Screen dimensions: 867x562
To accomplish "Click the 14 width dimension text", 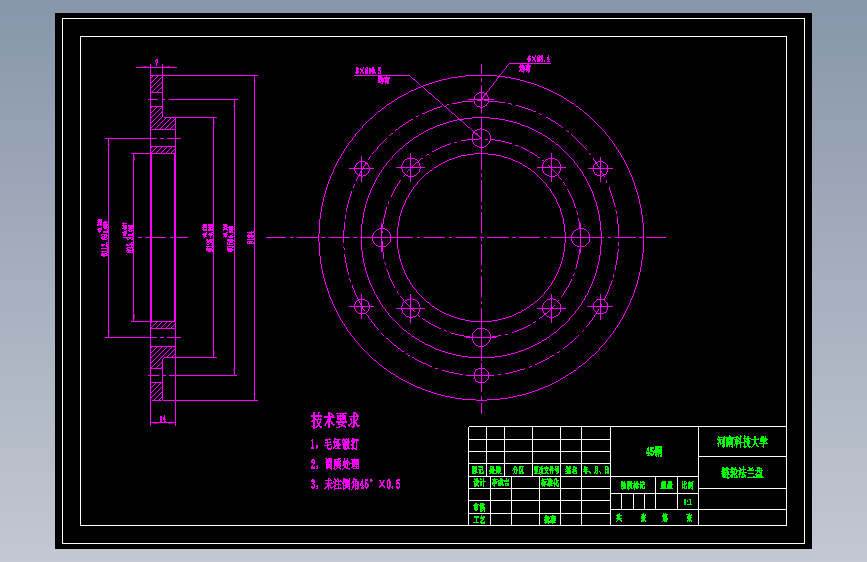I will (163, 419).
